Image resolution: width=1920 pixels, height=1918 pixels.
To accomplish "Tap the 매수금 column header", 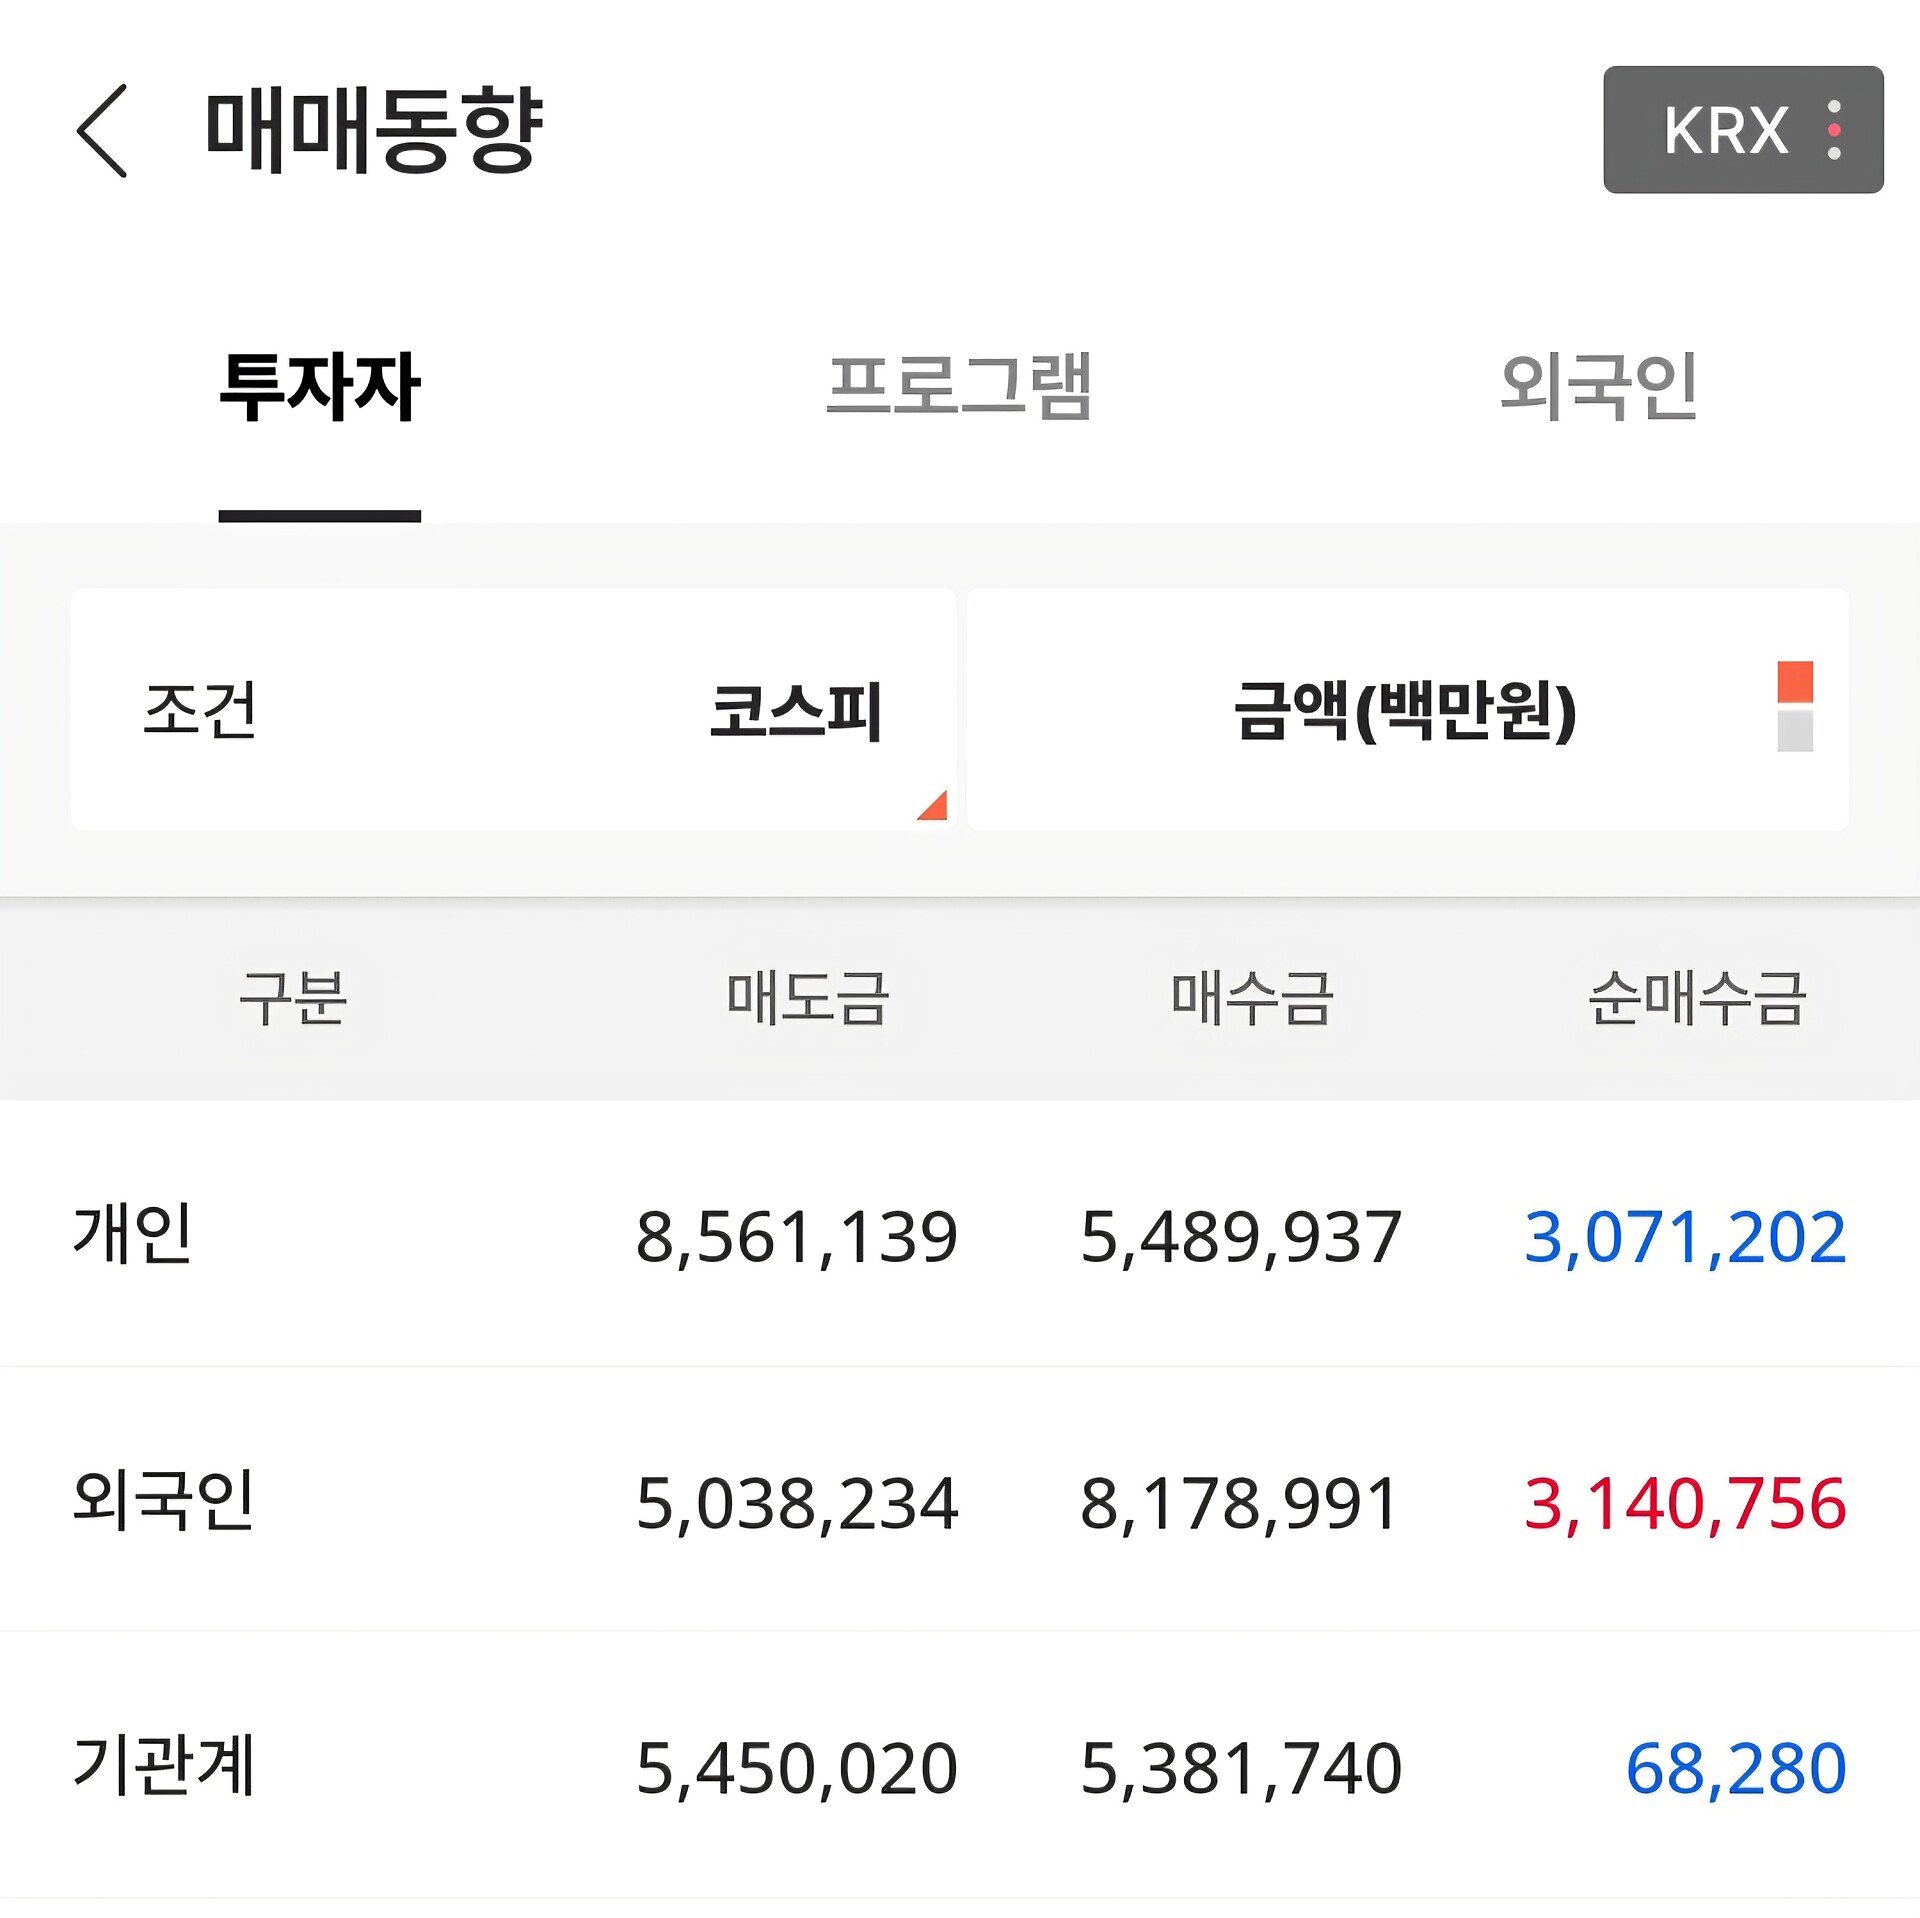I will (1252, 998).
